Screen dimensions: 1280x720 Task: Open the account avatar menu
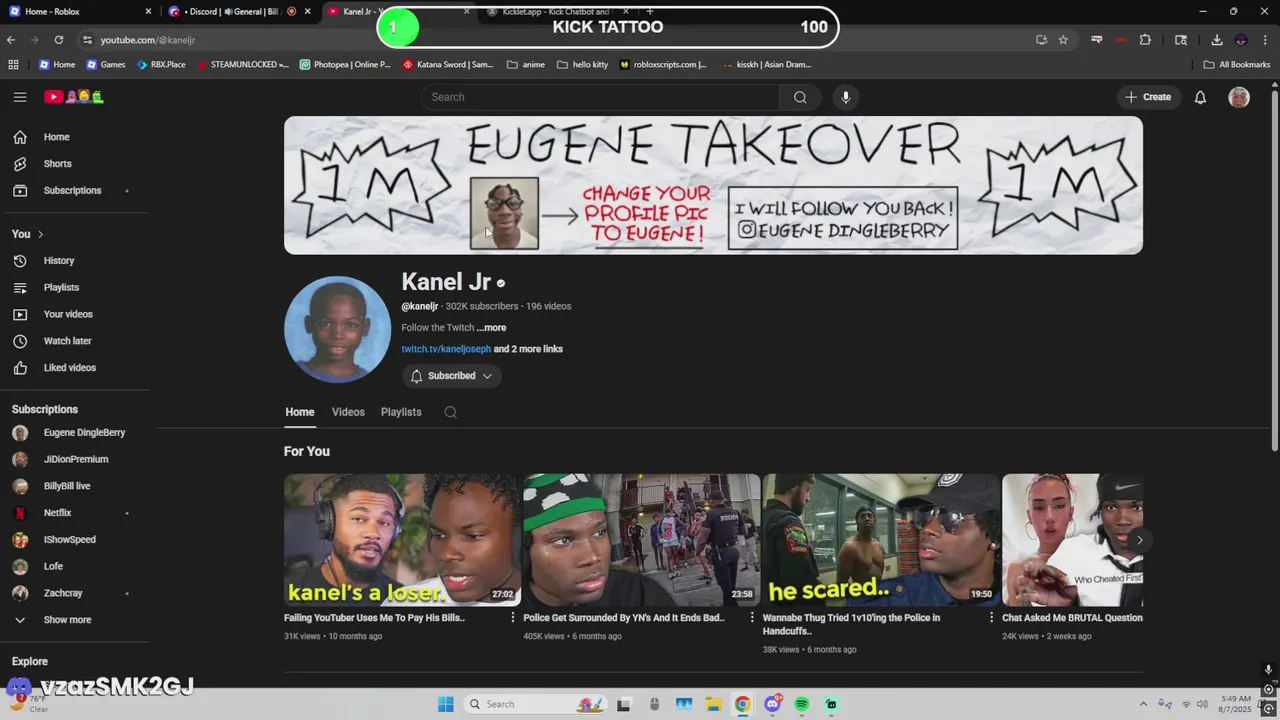coord(1239,97)
